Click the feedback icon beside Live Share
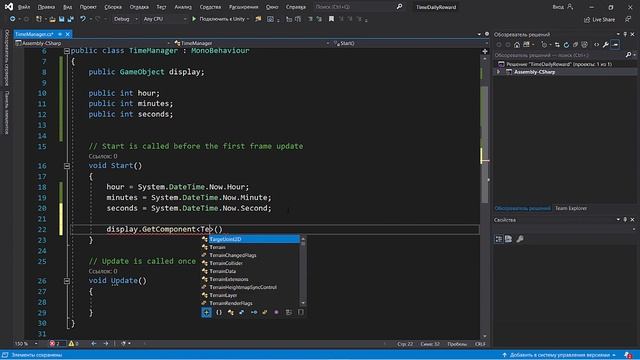This screenshot has height=360, width=640. click(x=628, y=19)
